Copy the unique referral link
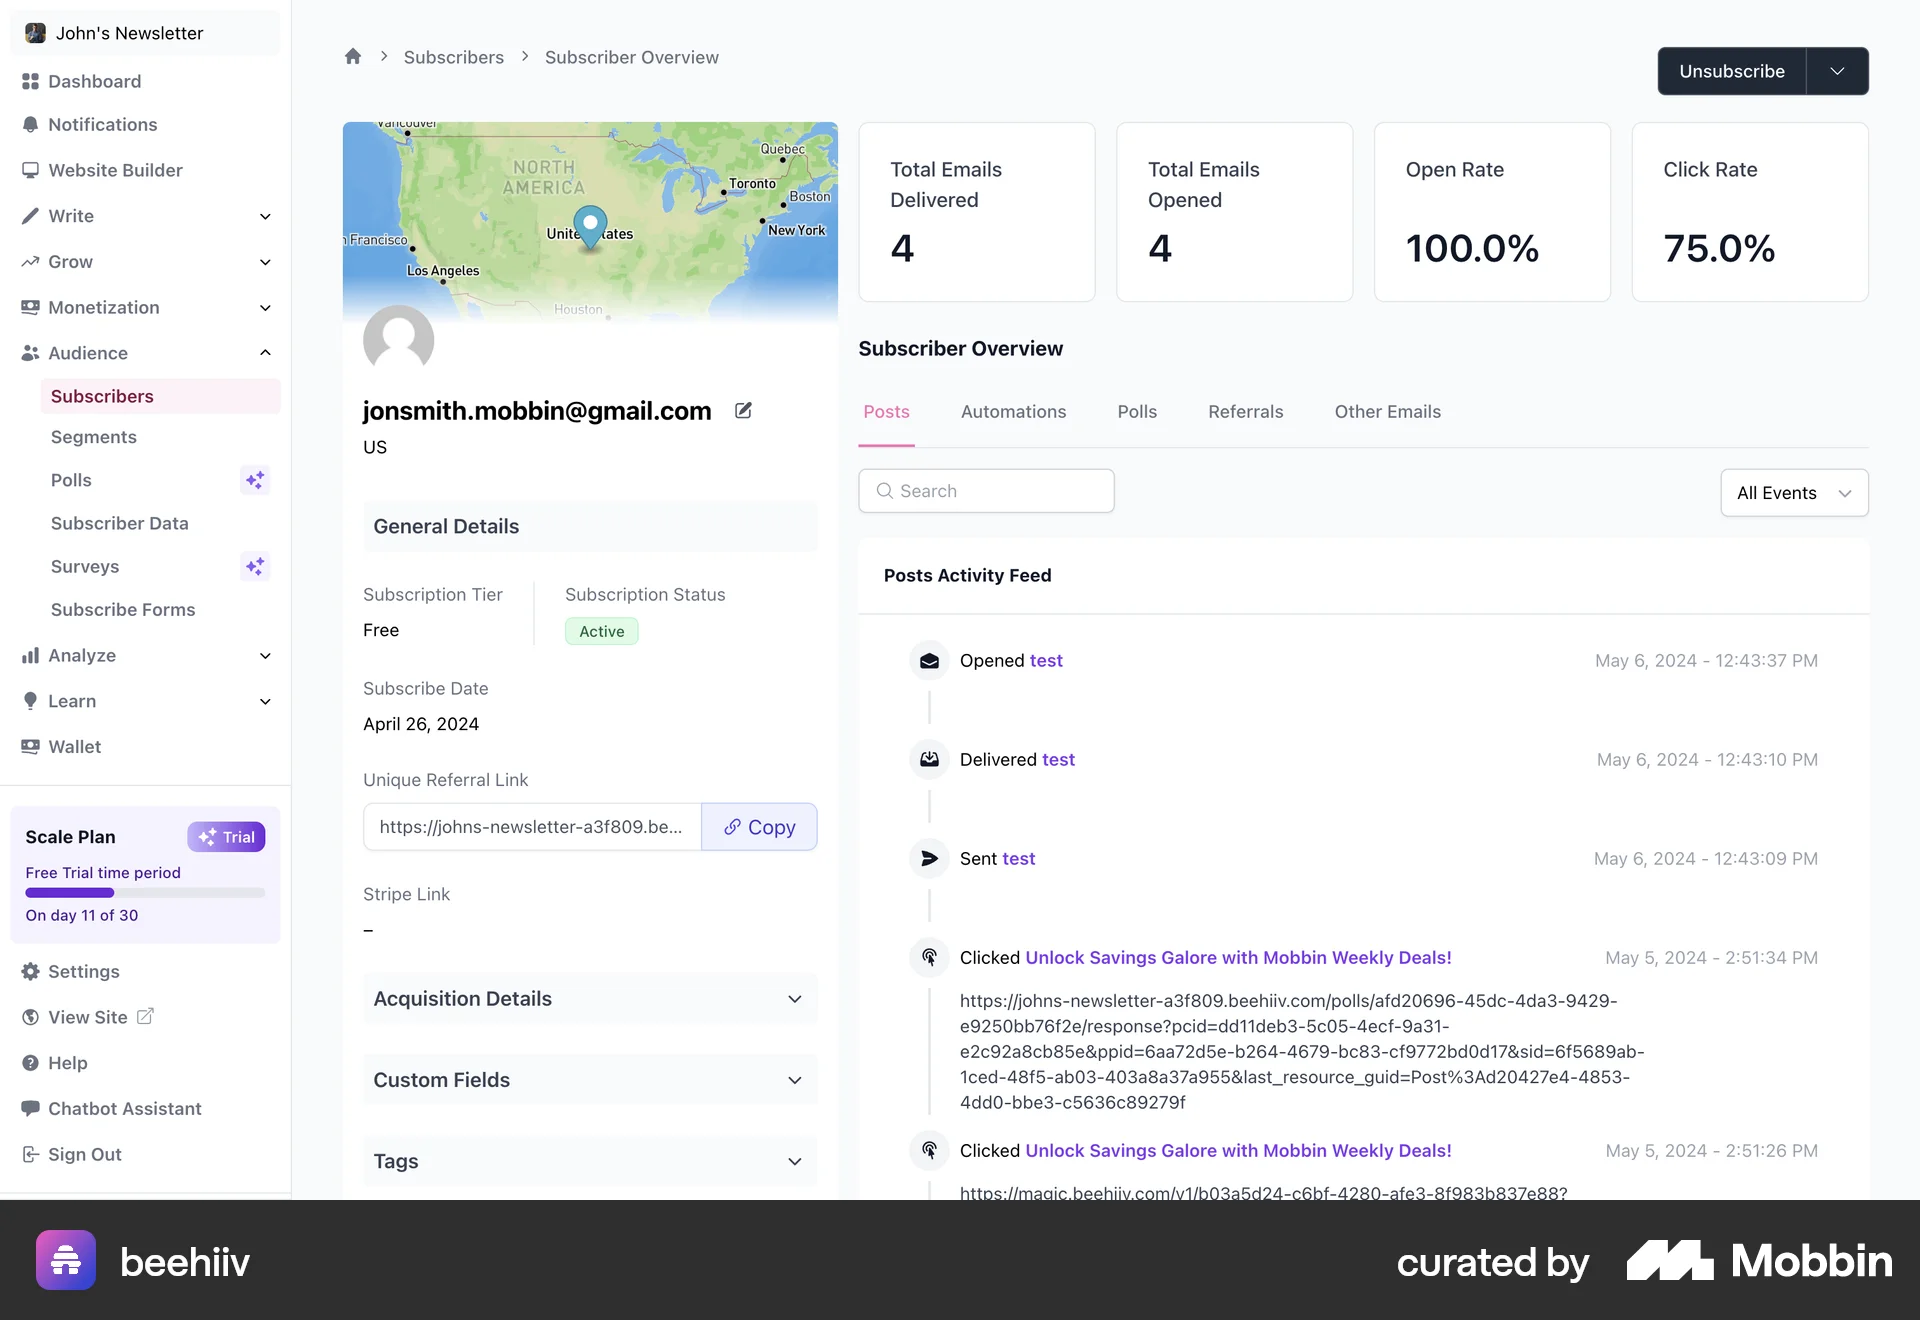The width and height of the screenshot is (1920, 1320). [760, 827]
